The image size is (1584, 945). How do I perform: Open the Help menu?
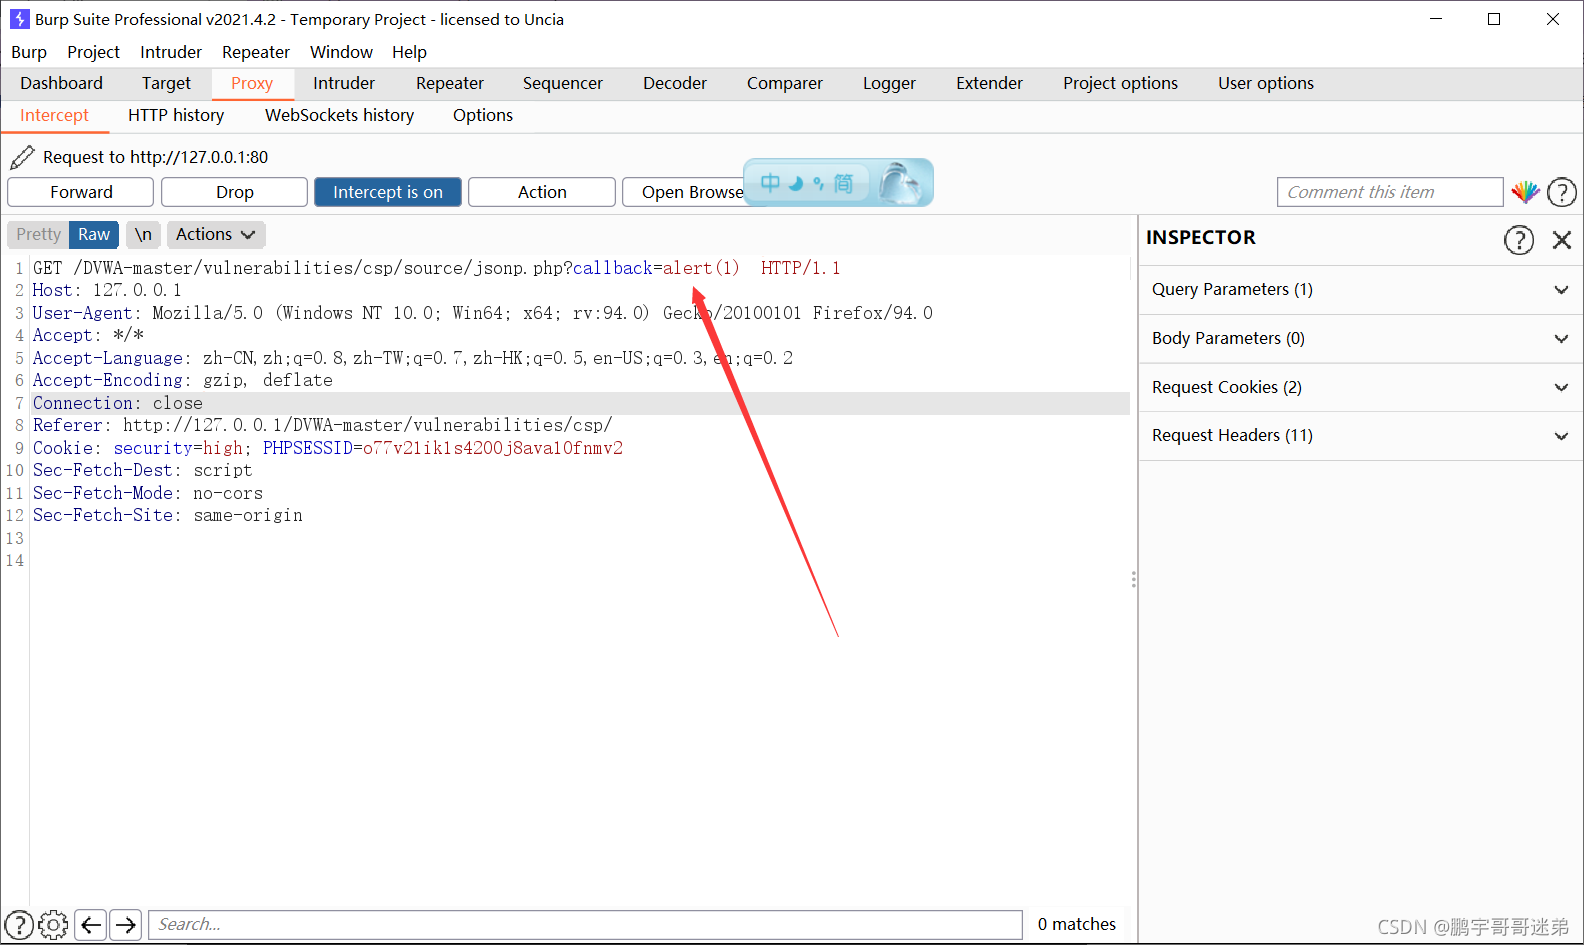409,52
